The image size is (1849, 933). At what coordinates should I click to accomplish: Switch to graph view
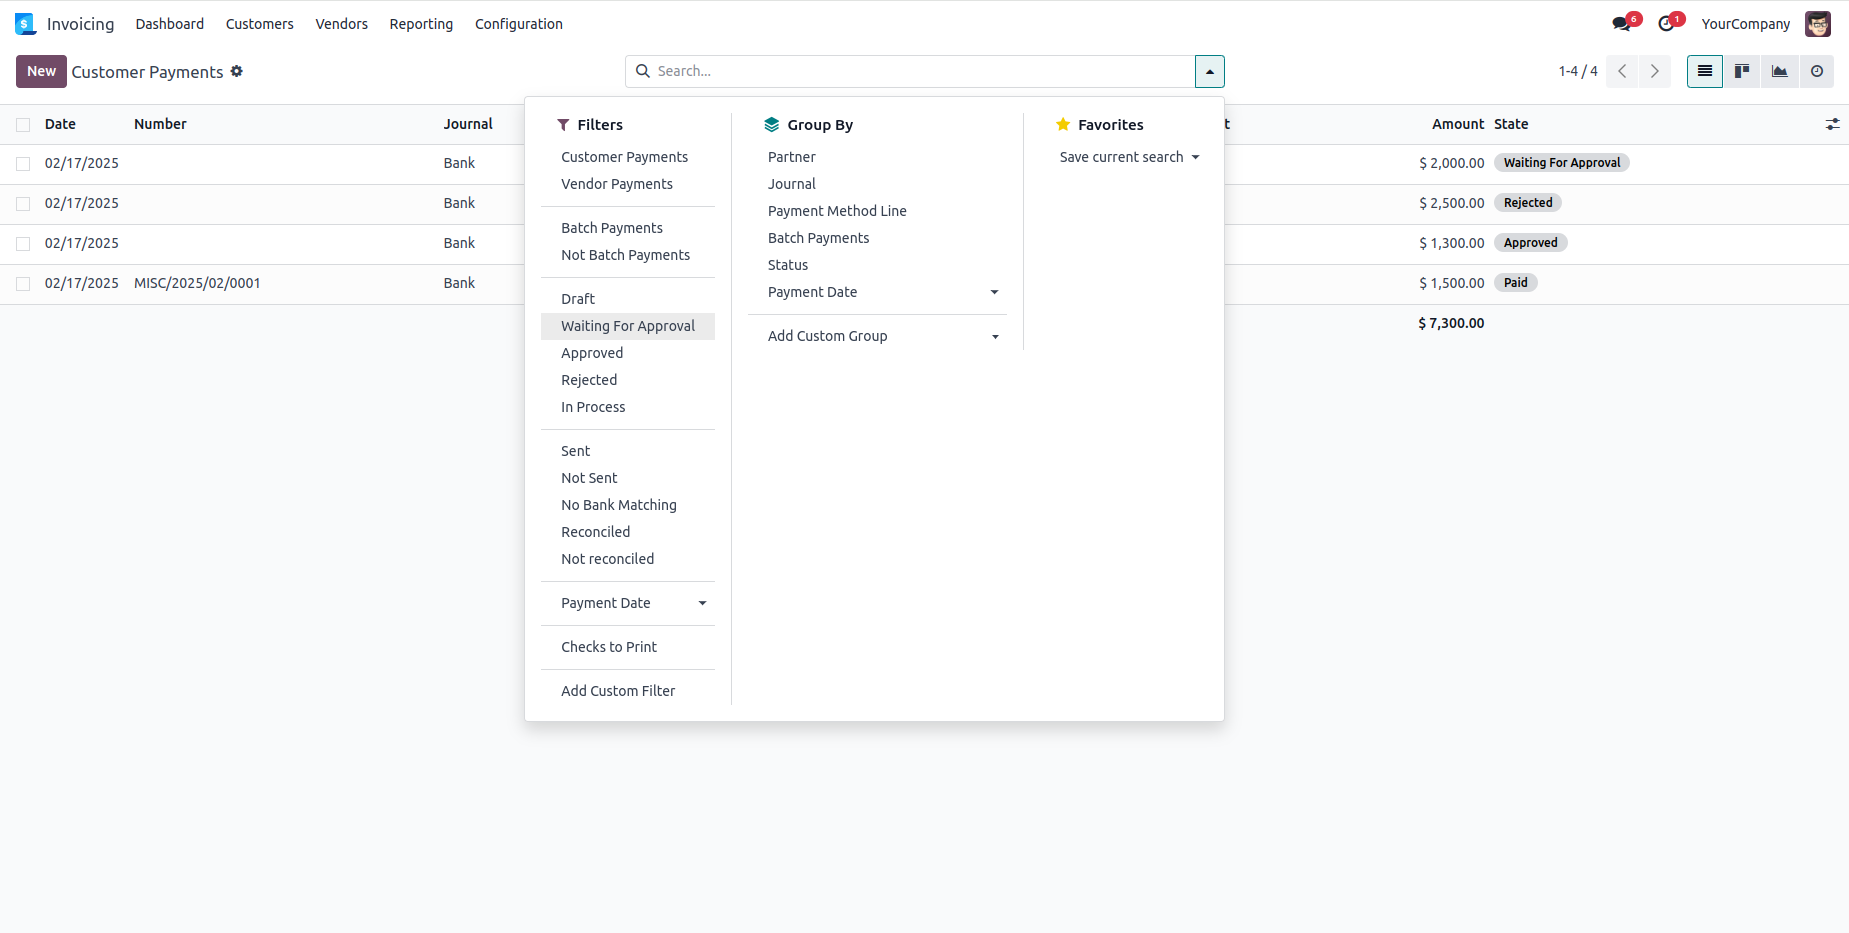coord(1780,71)
